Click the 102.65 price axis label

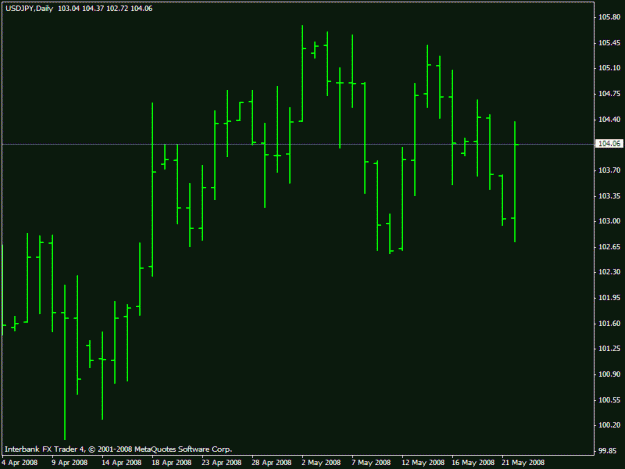[x=609, y=247]
